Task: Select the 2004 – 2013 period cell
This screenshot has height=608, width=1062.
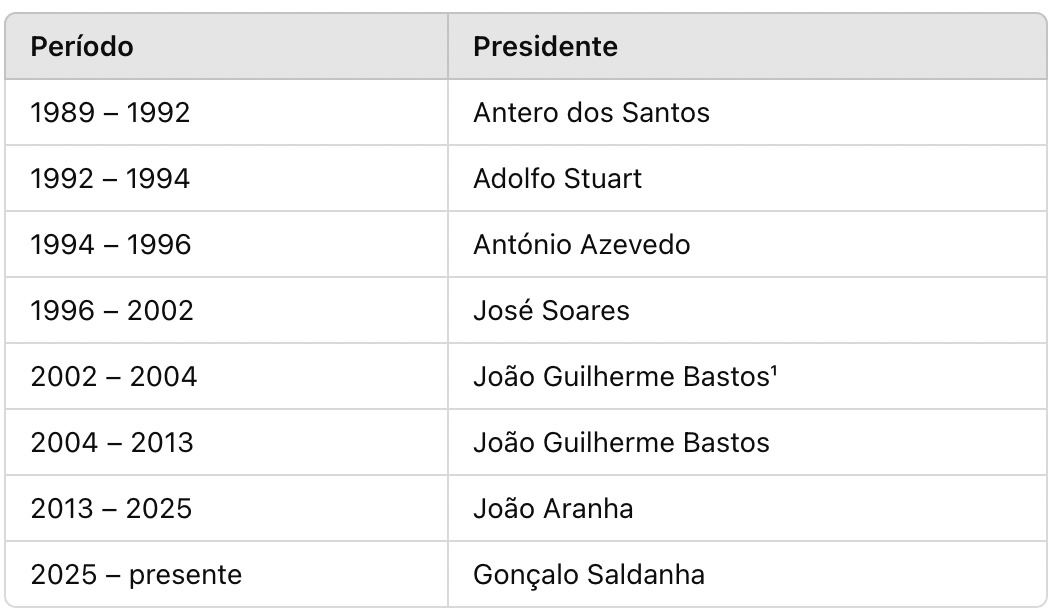Action: pos(112,443)
